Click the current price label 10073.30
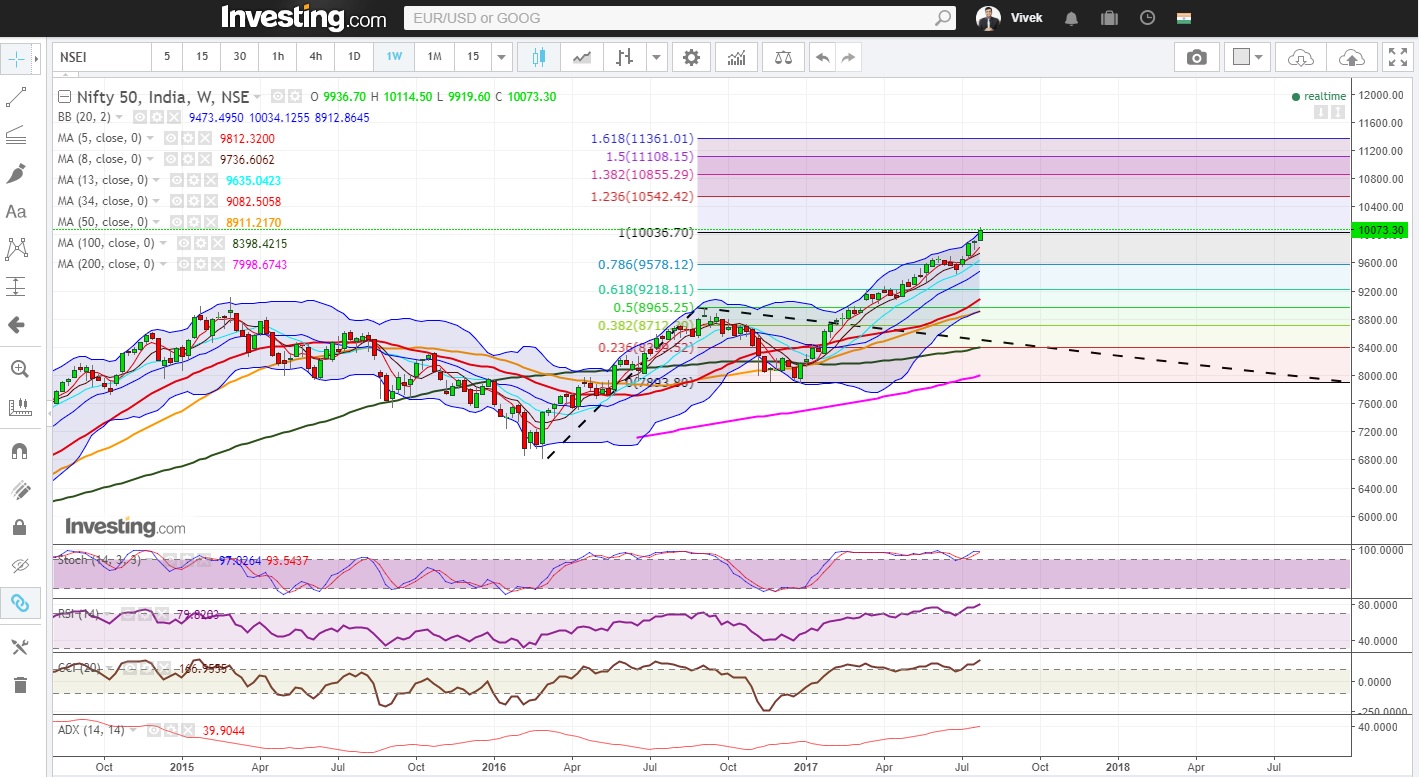This screenshot has width=1419, height=777. 1380,231
